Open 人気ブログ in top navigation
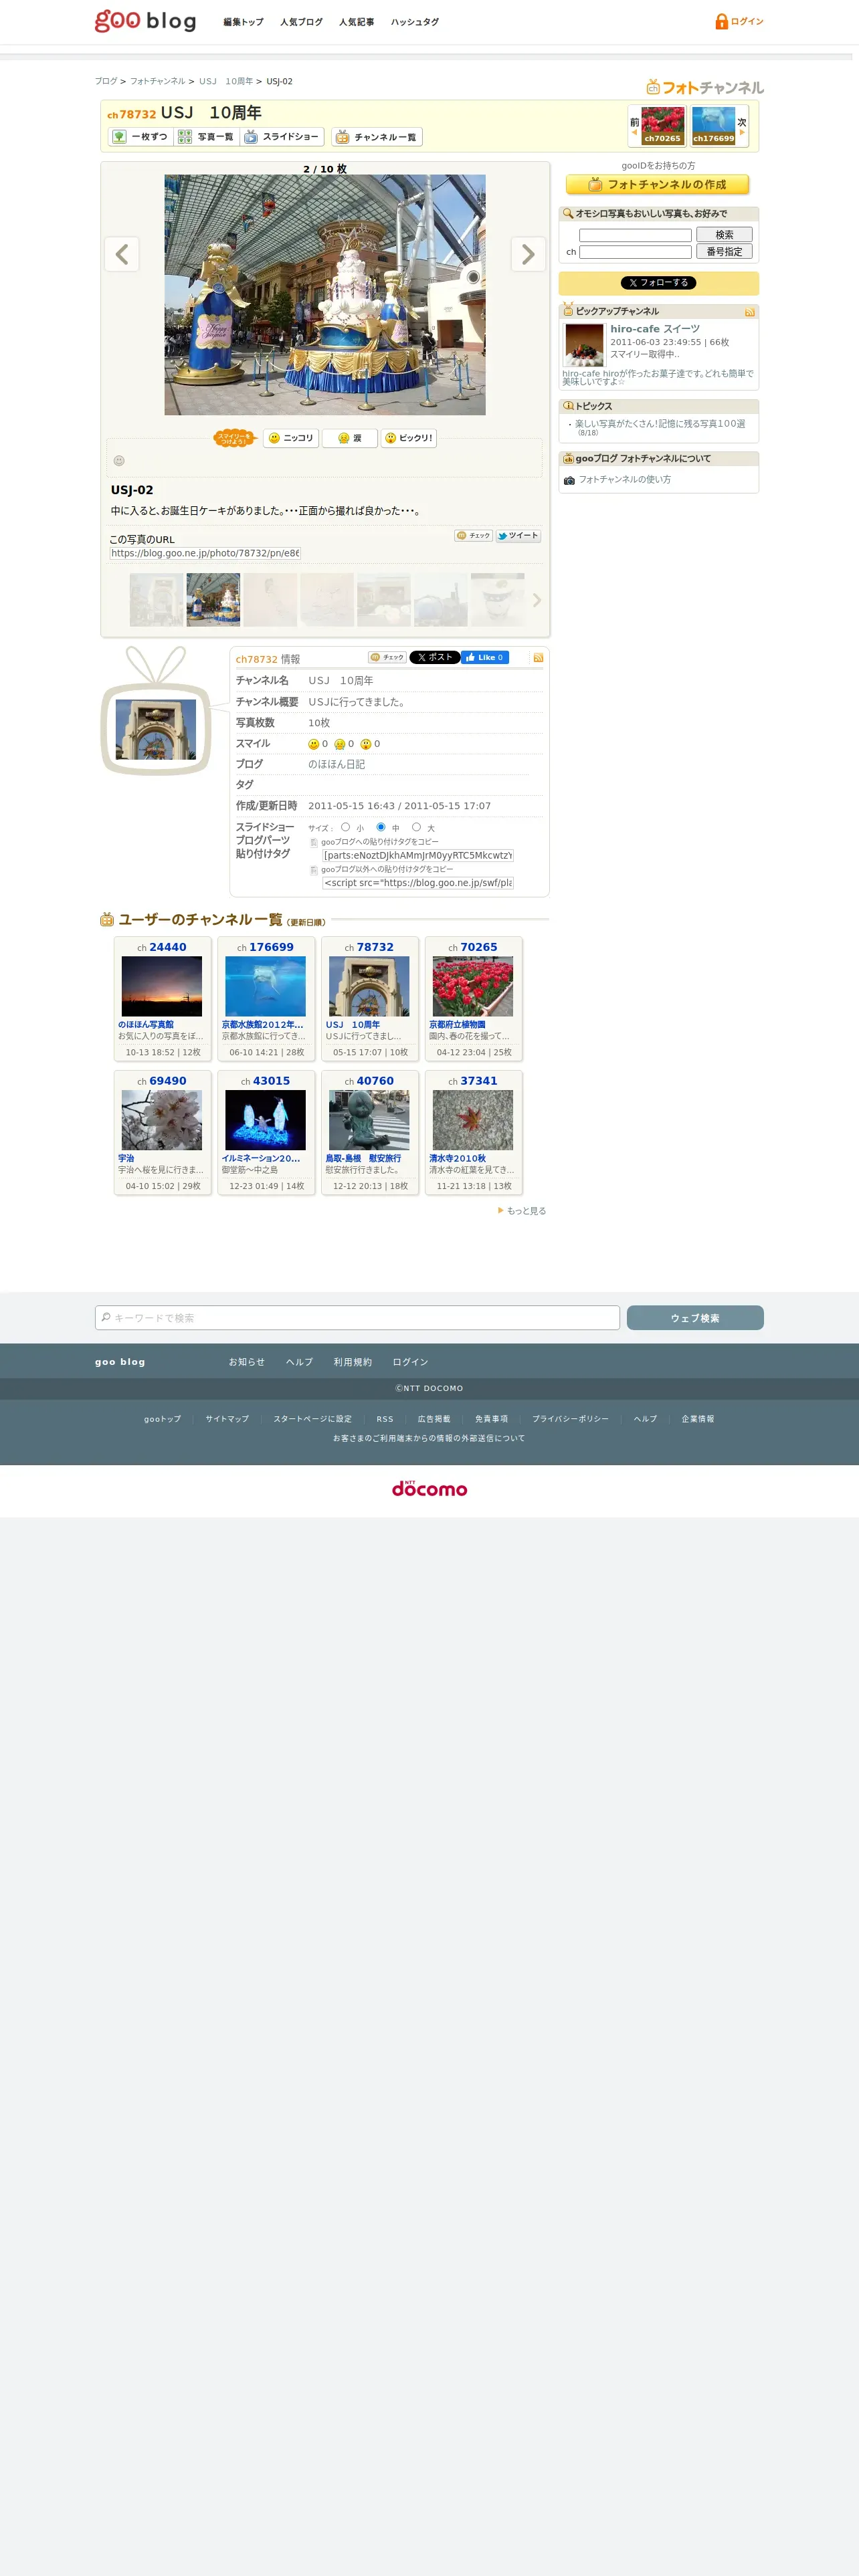859x2576 pixels. coord(301,22)
